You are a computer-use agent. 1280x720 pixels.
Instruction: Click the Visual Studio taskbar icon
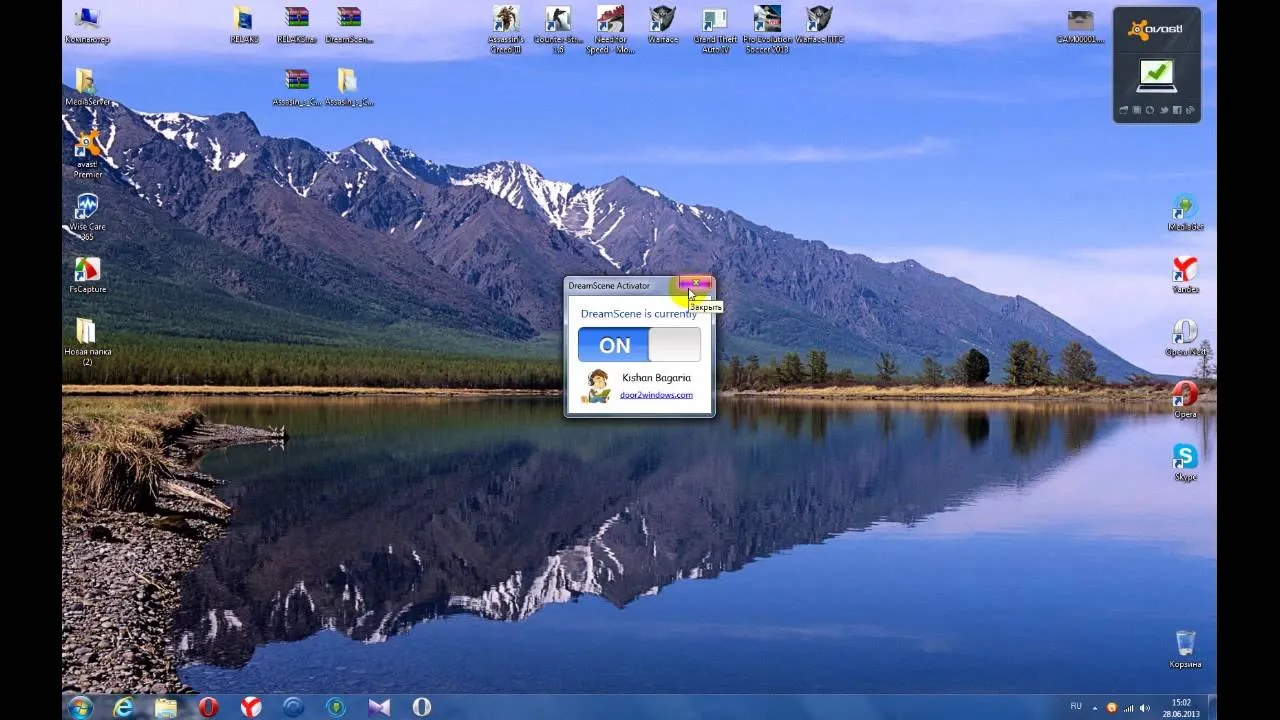379,707
